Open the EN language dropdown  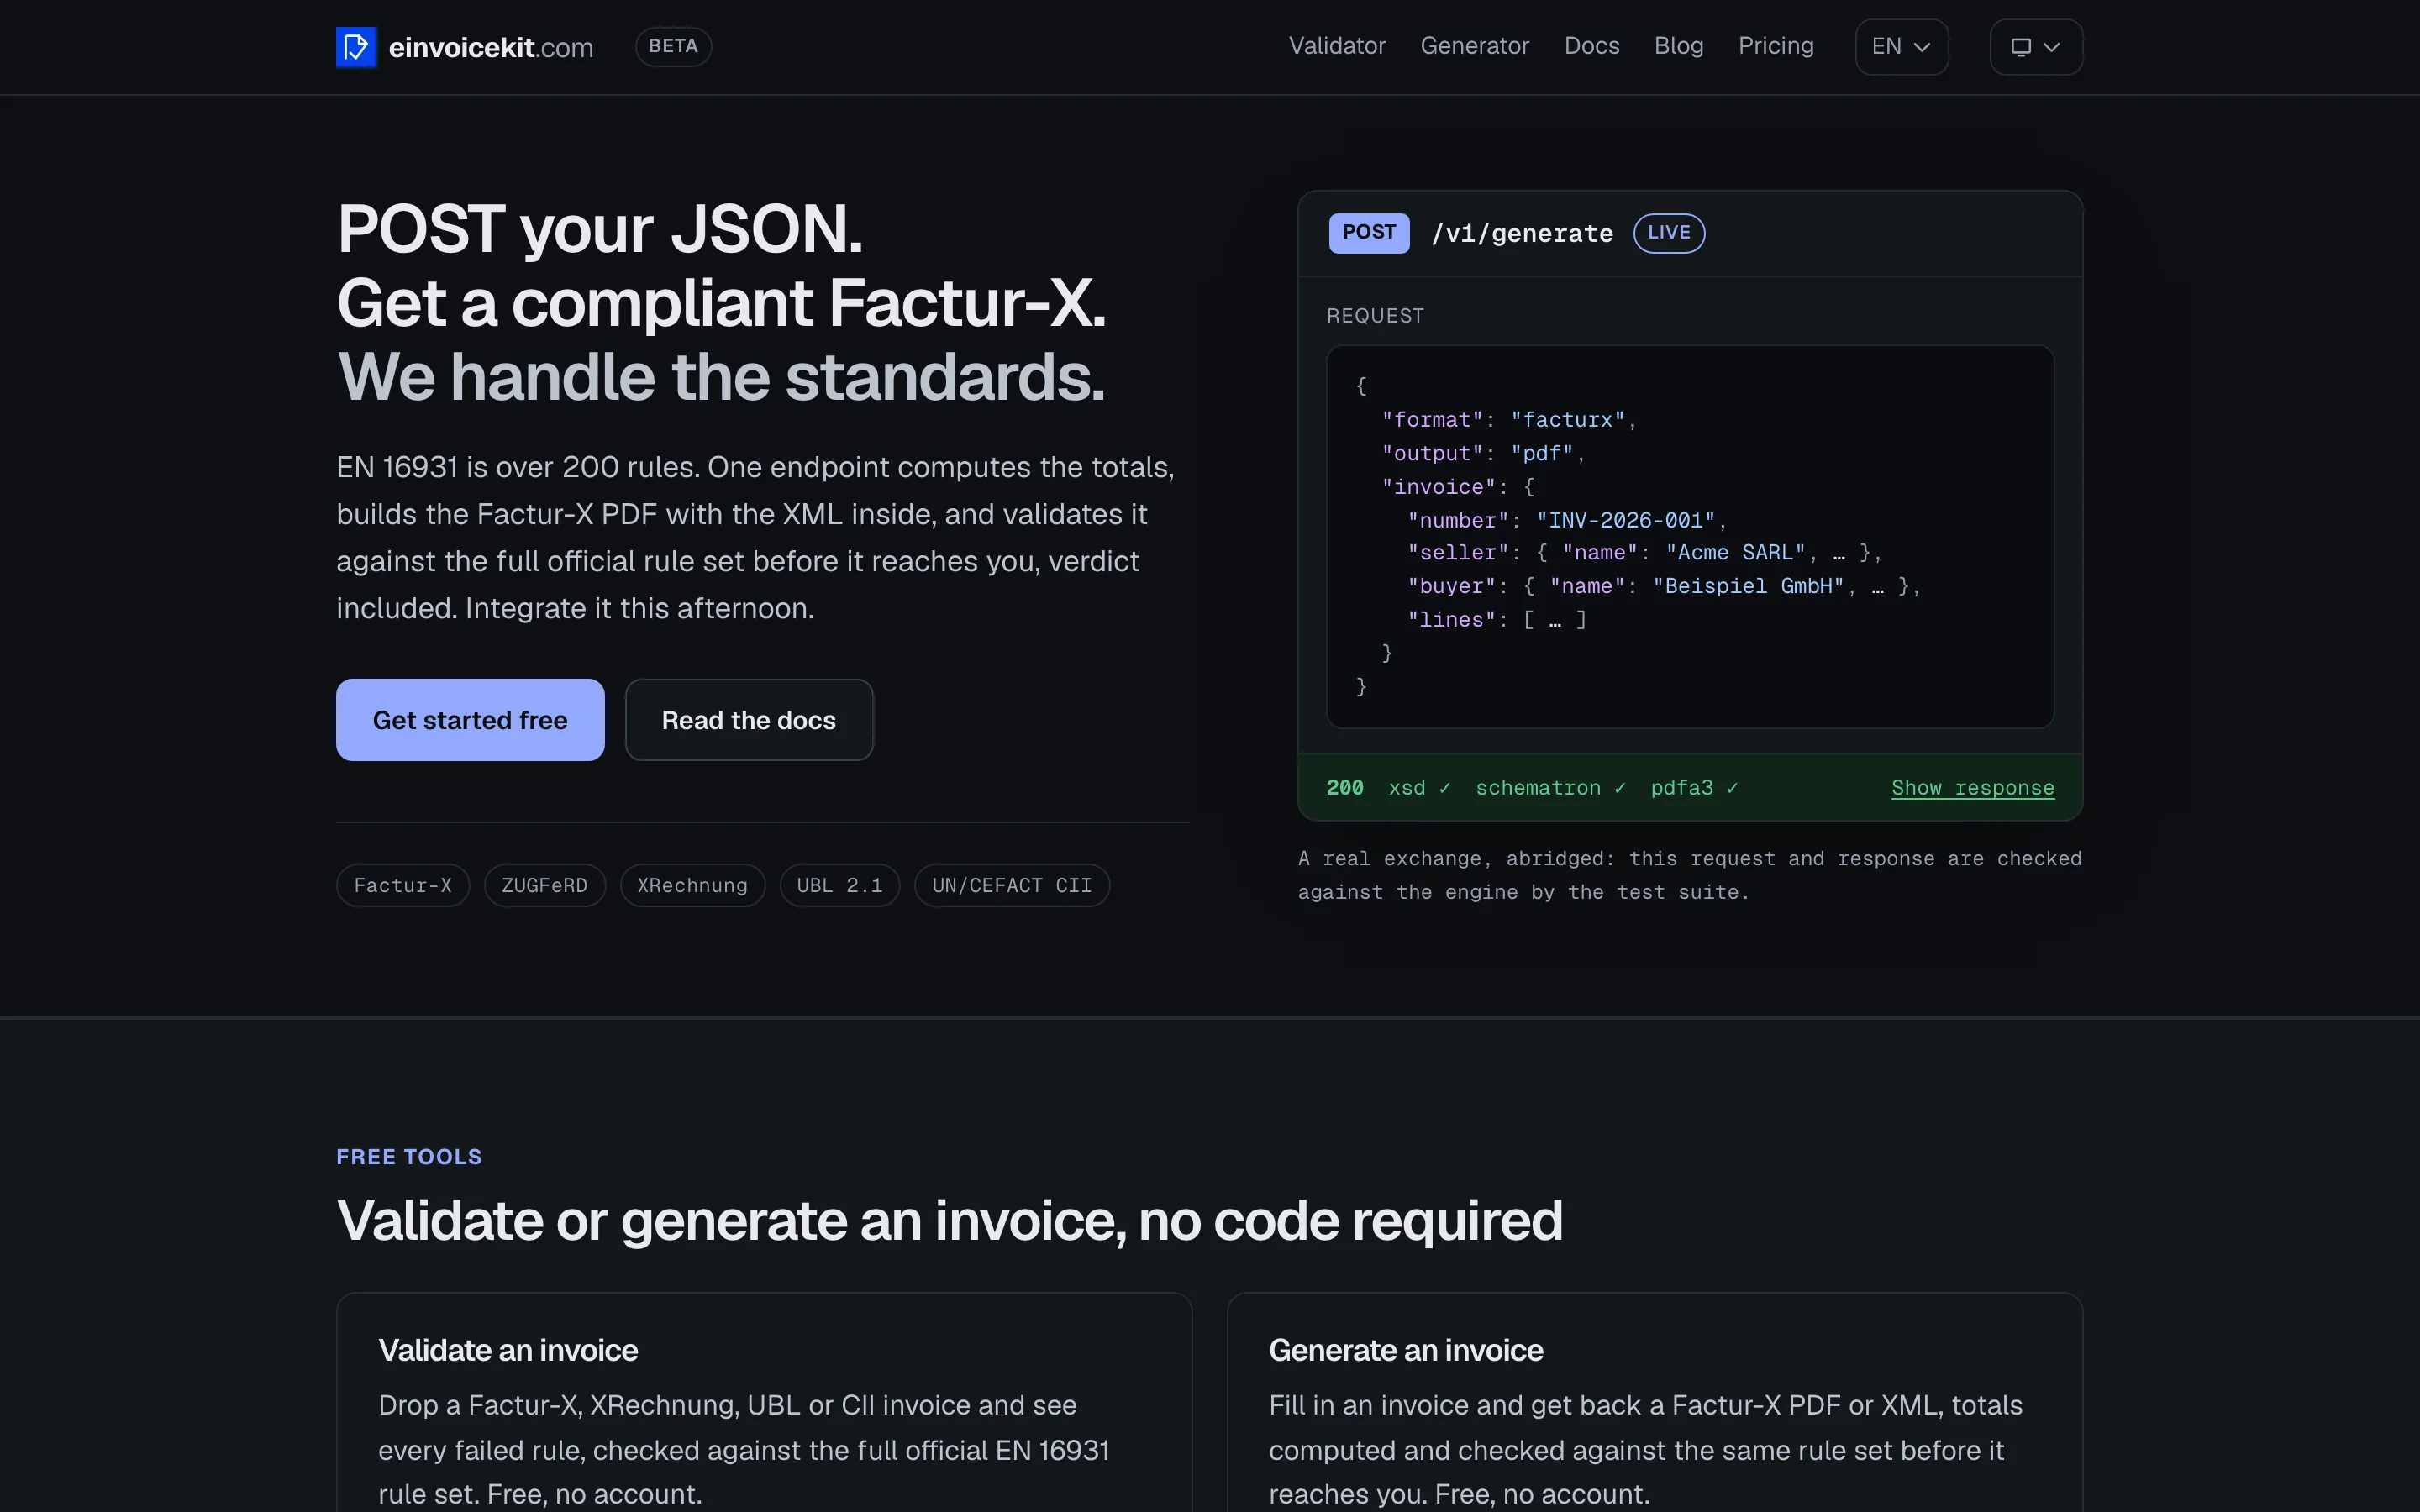pos(1901,47)
